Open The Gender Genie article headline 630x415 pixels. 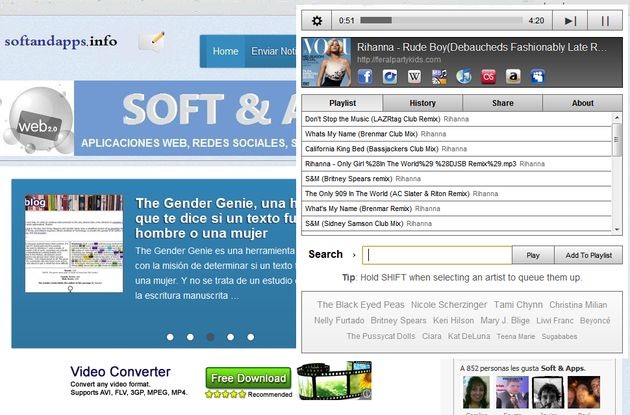(216, 218)
